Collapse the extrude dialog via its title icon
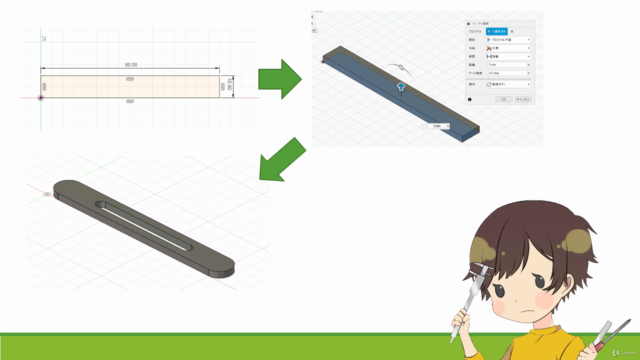The image size is (640, 360). pos(469,24)
